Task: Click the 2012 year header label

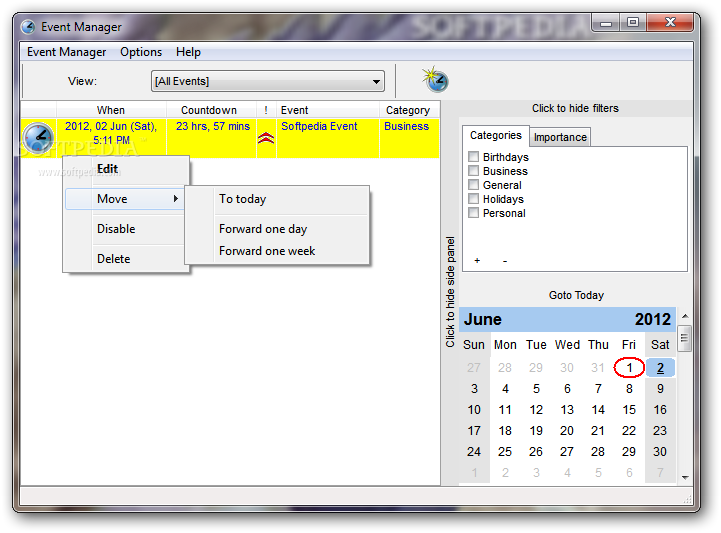Action: click(x=653, y=319)
